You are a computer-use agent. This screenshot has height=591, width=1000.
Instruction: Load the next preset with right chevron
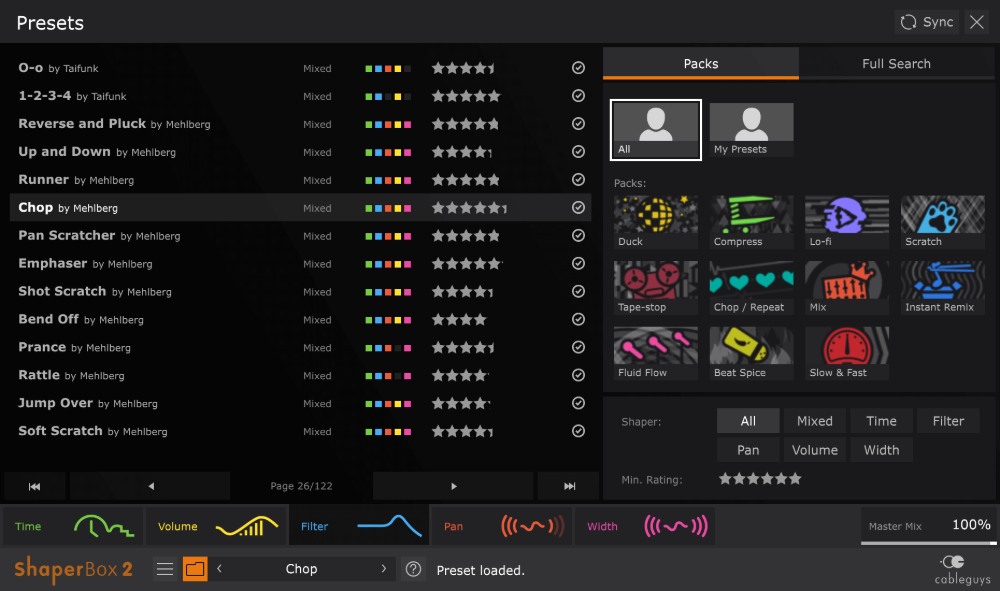tap(383, 569)
